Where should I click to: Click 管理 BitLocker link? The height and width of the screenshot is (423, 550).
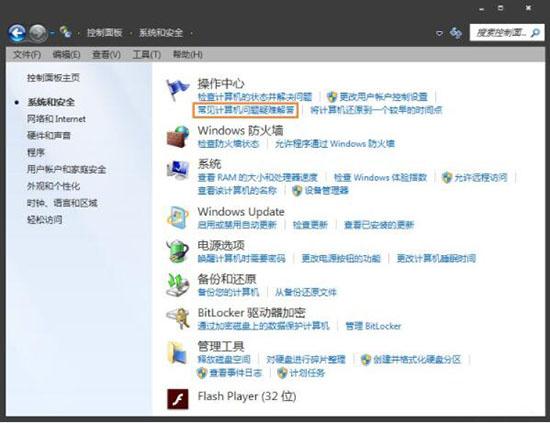coord(373,326)
